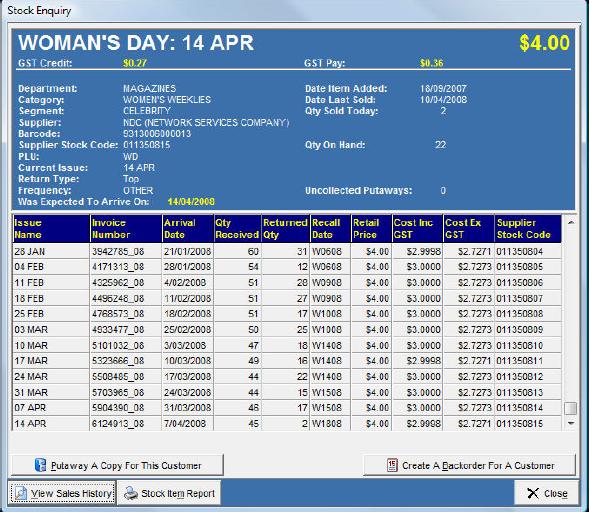Click the Putaway A Copy book icon

[40, 465]
